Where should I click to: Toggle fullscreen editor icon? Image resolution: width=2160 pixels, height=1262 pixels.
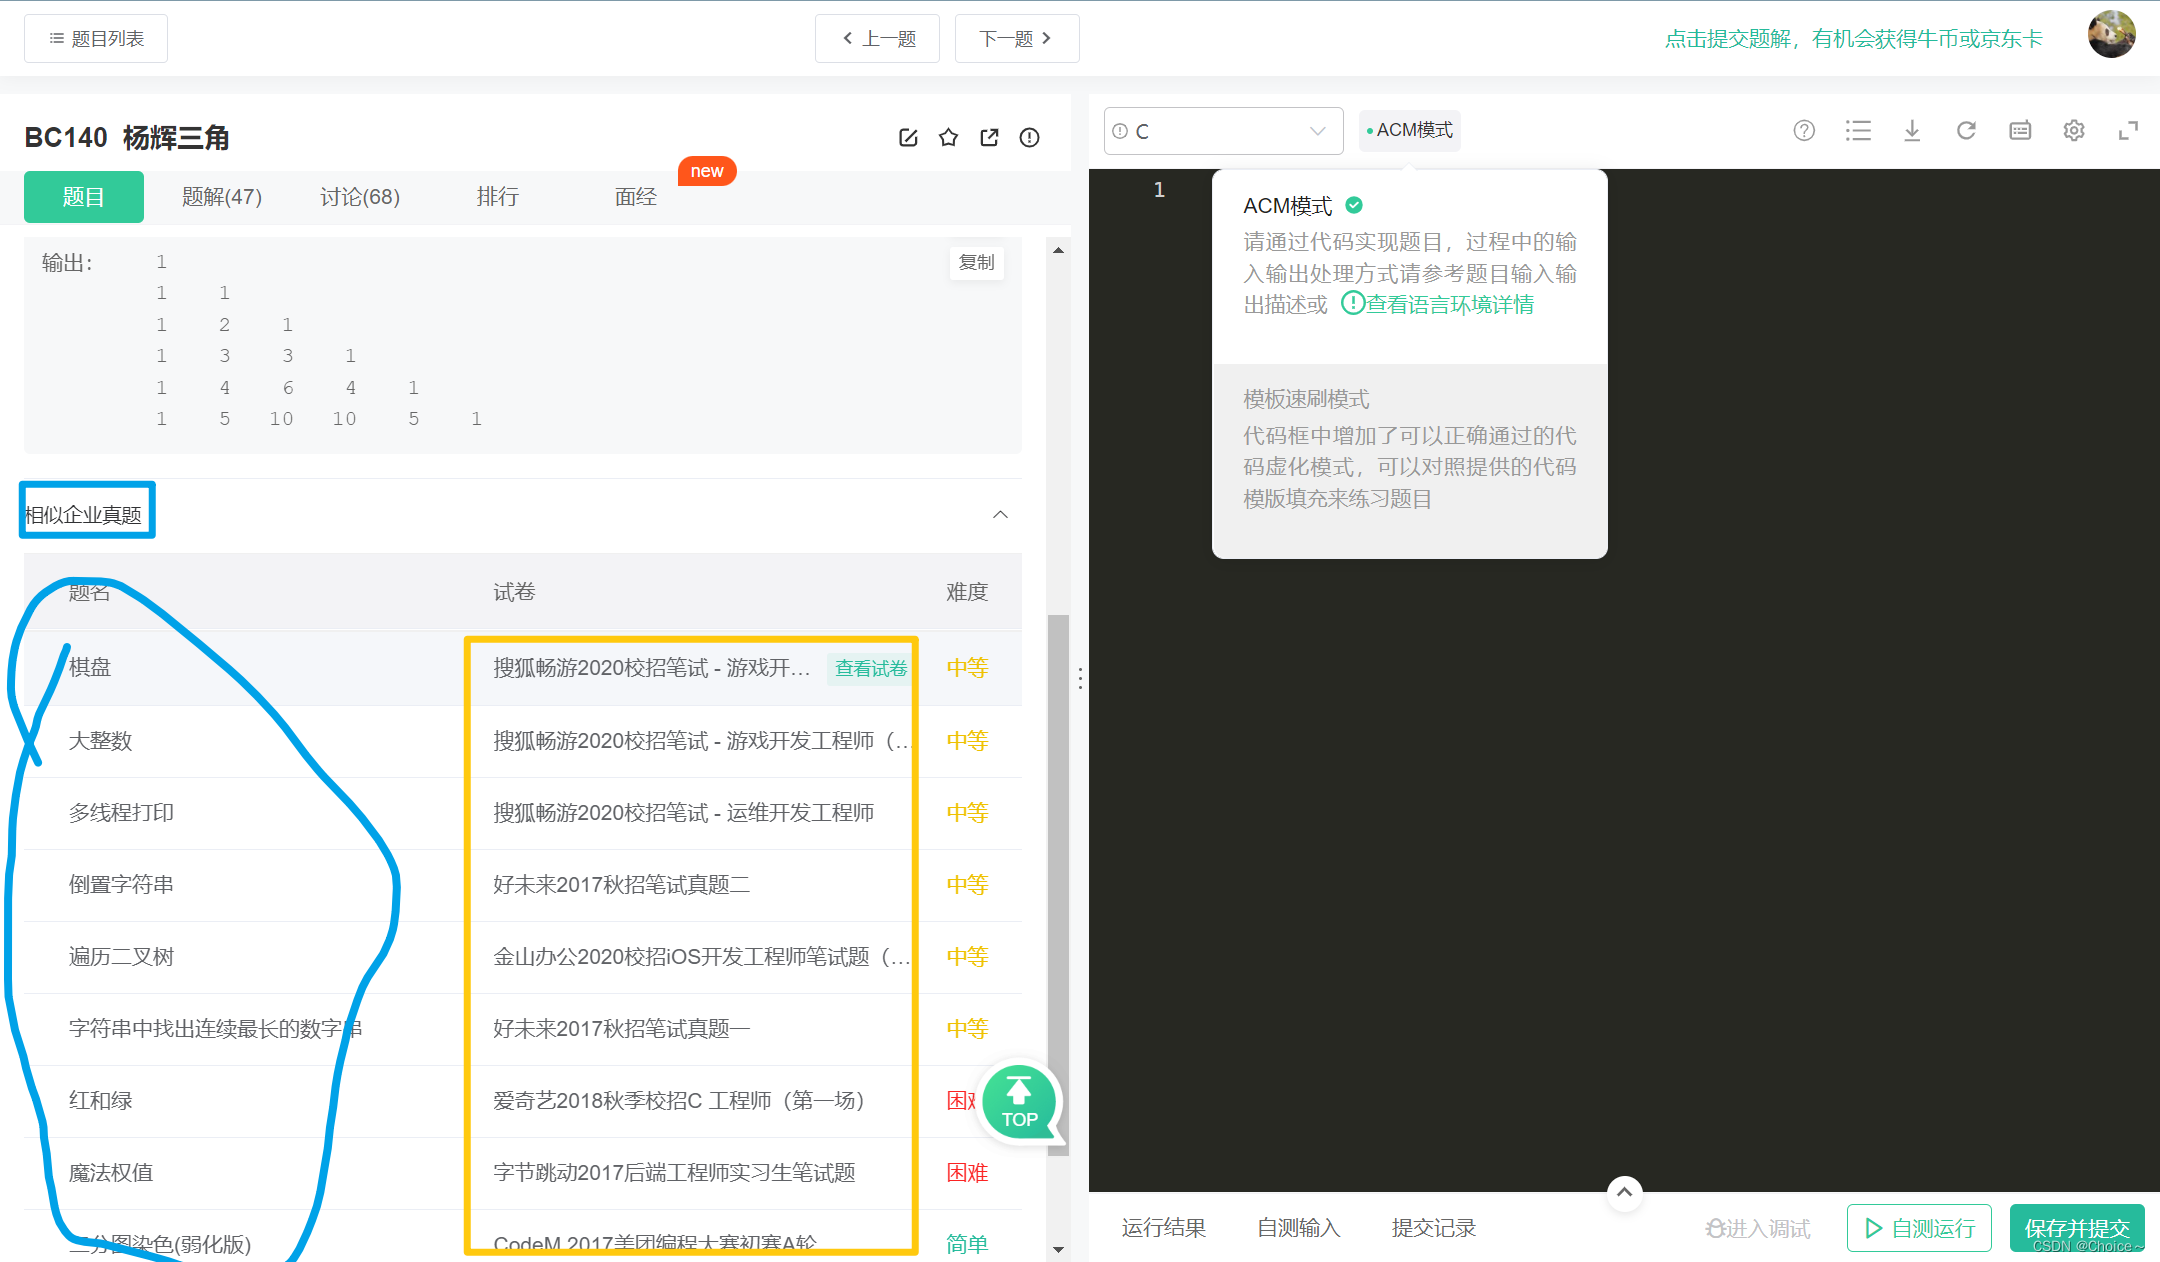pos(2128,131)
